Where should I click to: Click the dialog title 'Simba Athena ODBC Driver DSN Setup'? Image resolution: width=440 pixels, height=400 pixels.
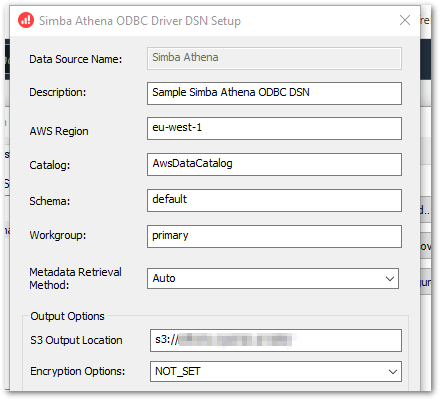tap(140, 21)
